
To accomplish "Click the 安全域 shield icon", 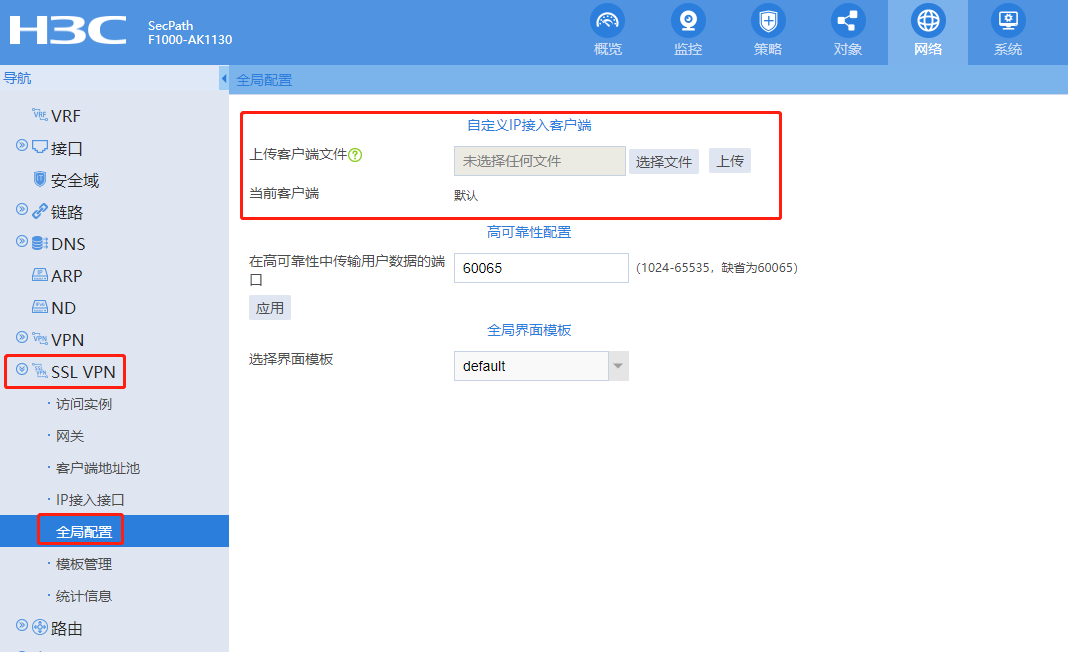I will [40, 178].
